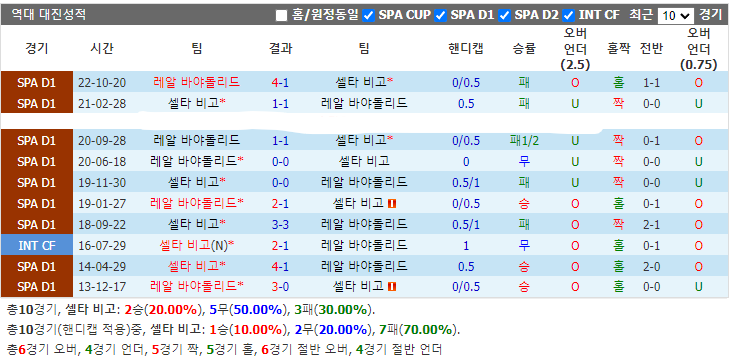Click halftime score 2-0 on 14-04-29
The height and width of the screenshot is (362, 730).
coord(651,267)
